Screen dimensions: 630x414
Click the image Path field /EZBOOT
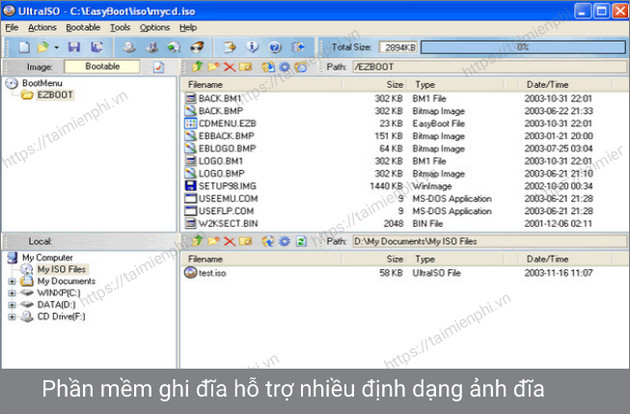[x=489, y=67]
